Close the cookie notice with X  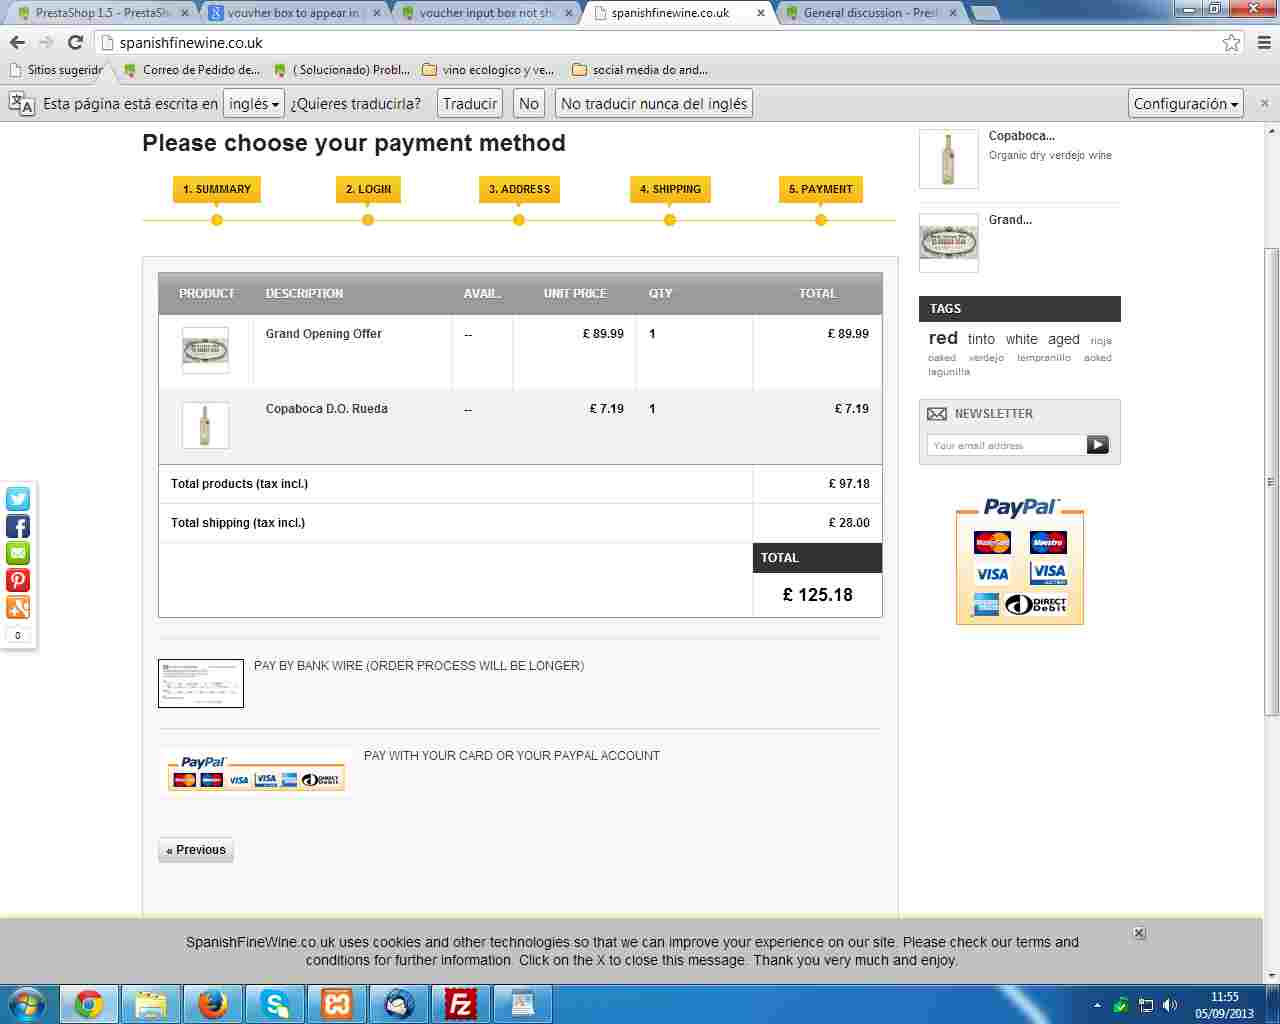(1139, 933)
